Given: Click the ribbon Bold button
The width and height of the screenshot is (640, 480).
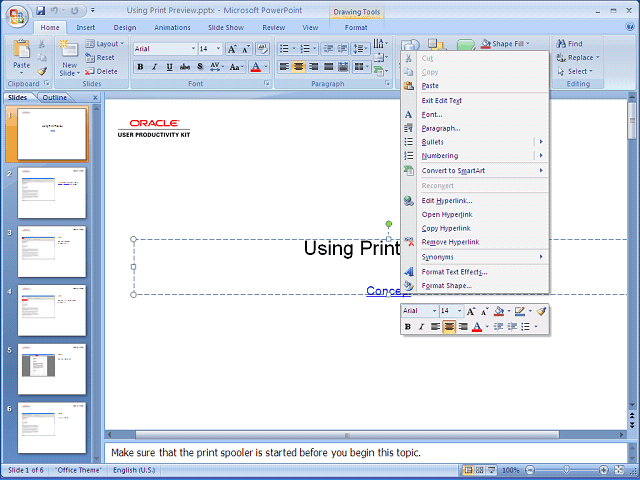Looking at the screenshot, I should tap(140, 67).
